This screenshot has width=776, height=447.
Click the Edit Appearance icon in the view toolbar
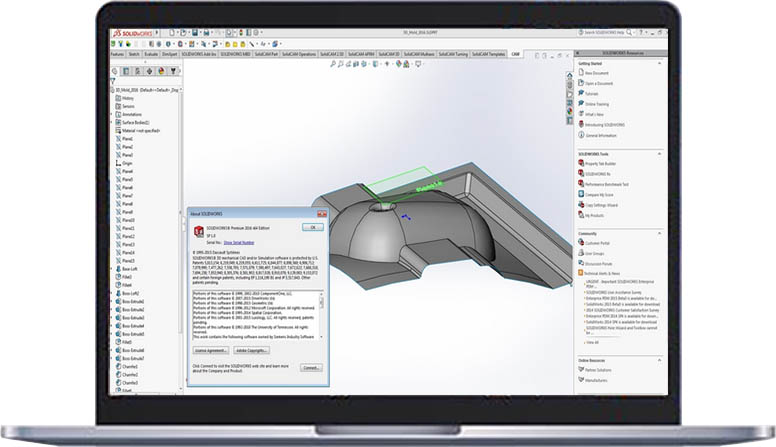[x=398, y=64]
